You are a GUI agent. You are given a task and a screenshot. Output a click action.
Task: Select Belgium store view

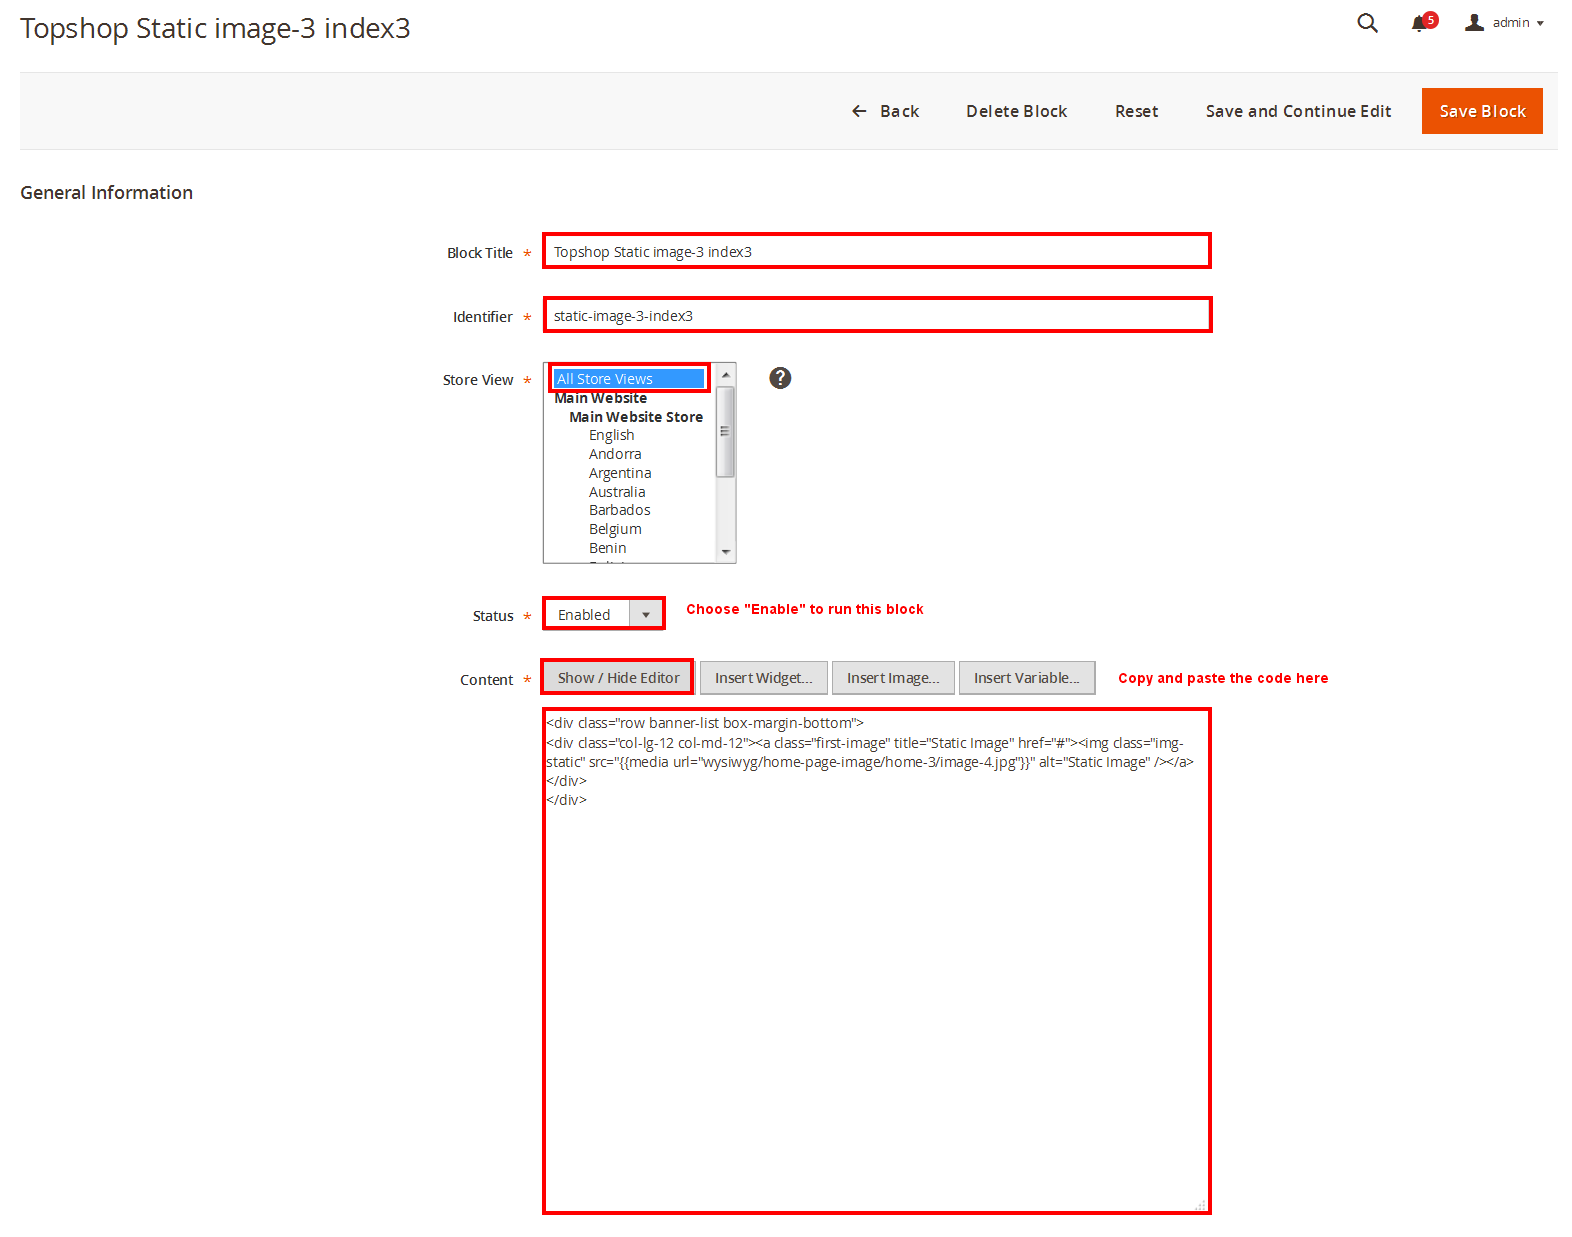point(615,529)
